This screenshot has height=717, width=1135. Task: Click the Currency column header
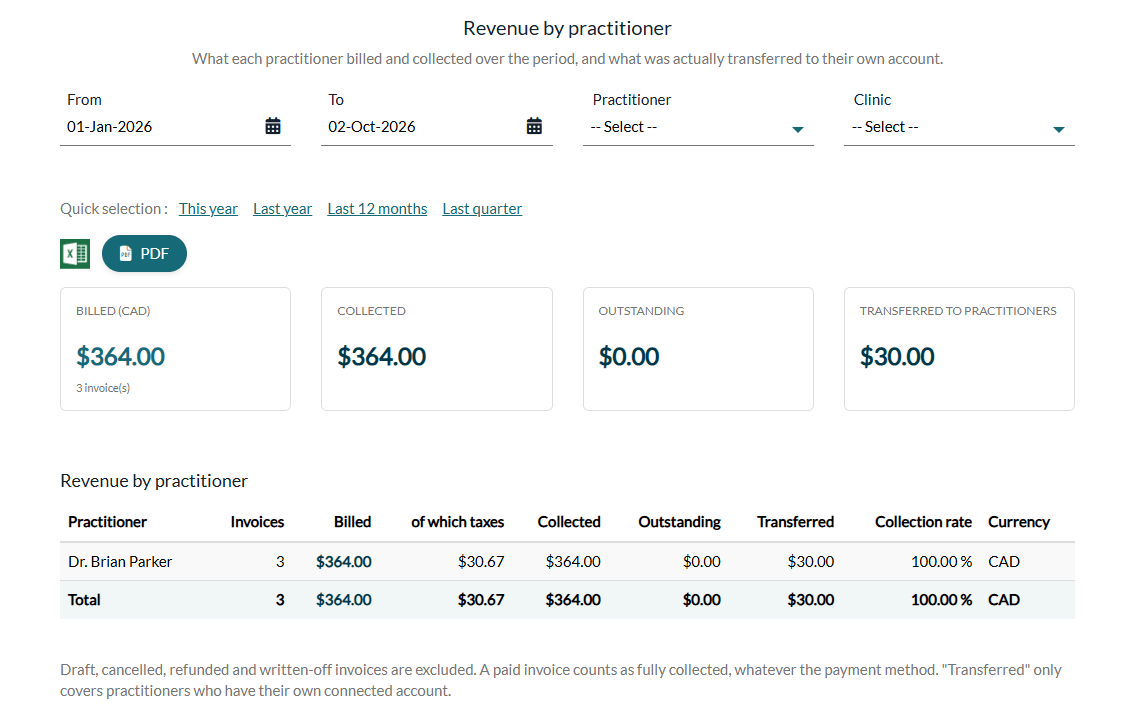(x=1018, y=522)
